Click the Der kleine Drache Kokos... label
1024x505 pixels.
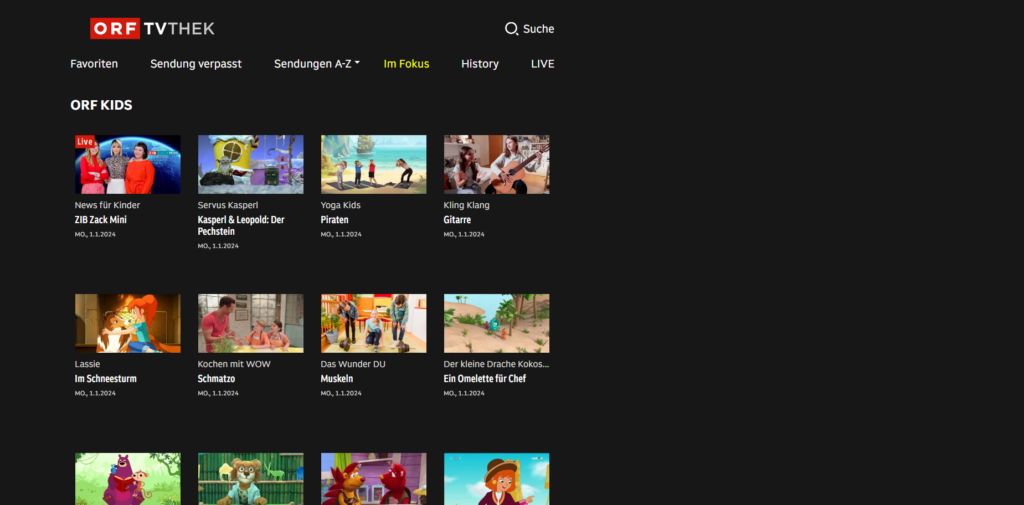point(496,364)
